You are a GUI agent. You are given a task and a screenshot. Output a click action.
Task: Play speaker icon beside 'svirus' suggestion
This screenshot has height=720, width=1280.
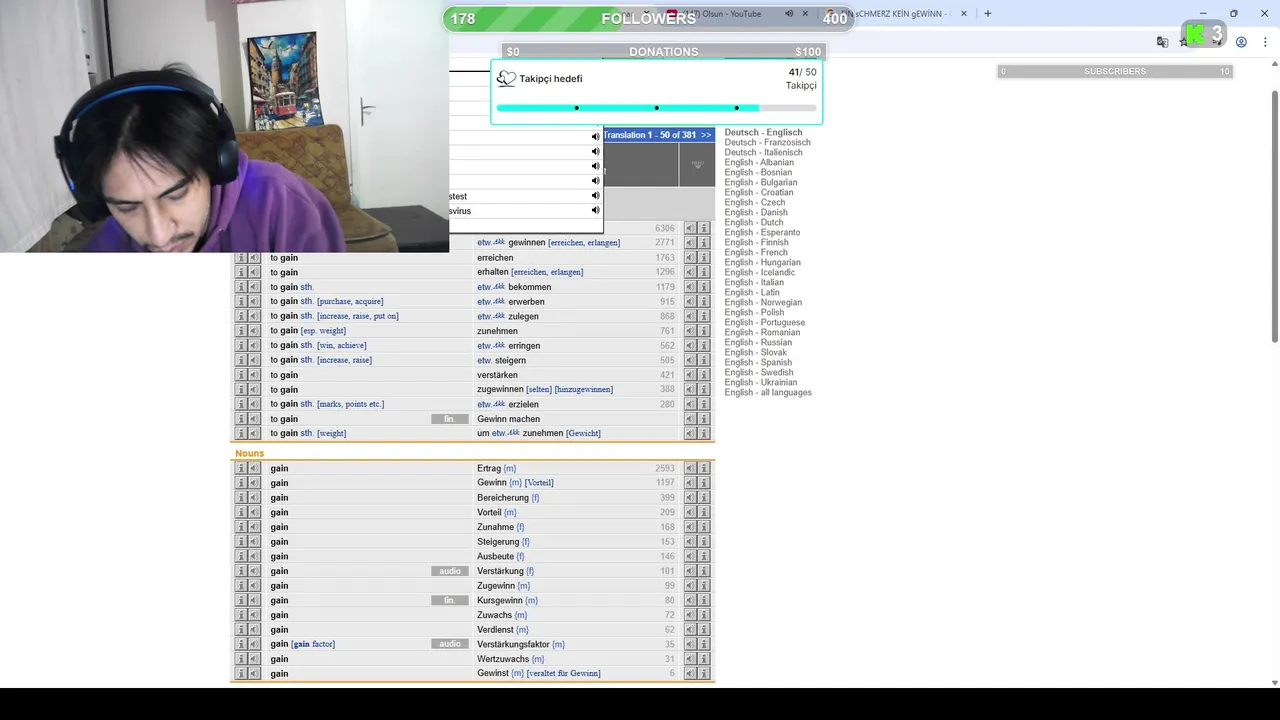(x=595, y=211)
